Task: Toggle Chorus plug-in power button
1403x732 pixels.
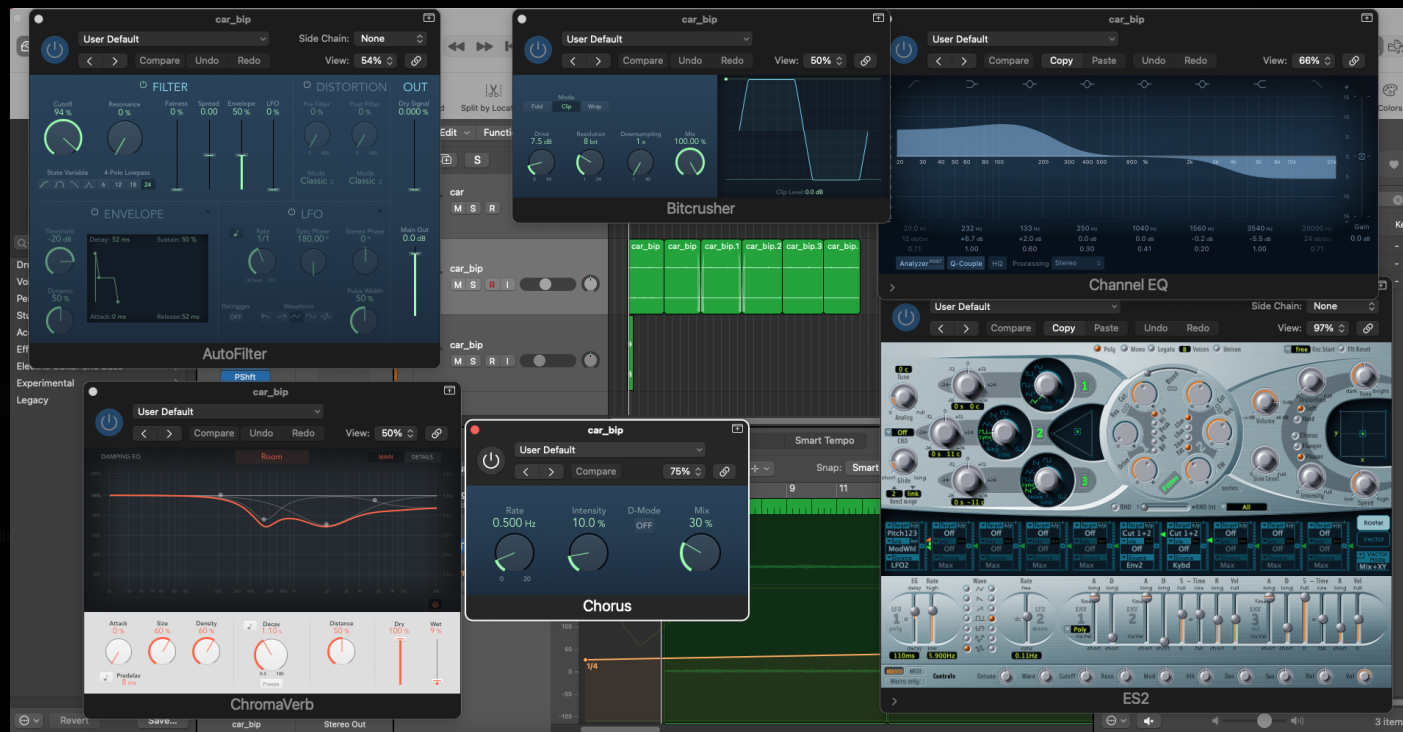Action: tap(490, 460)
